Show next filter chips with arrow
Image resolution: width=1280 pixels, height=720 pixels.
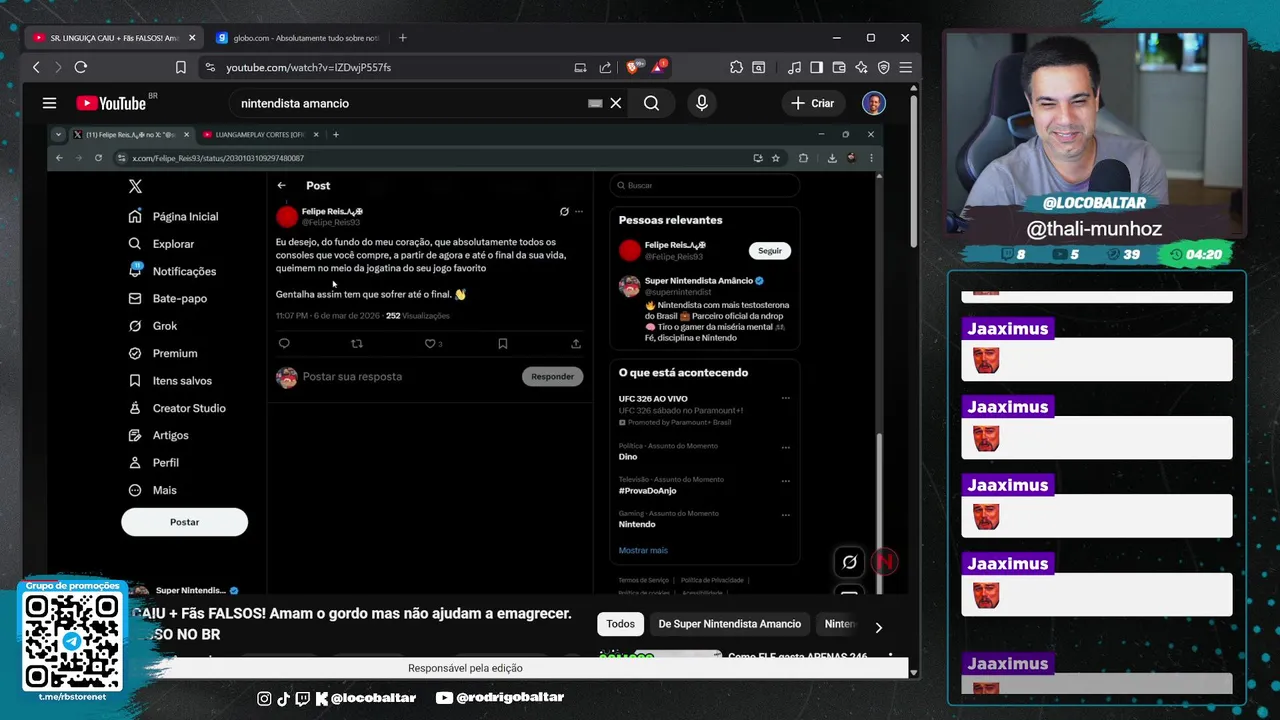(x=878, y=627)
